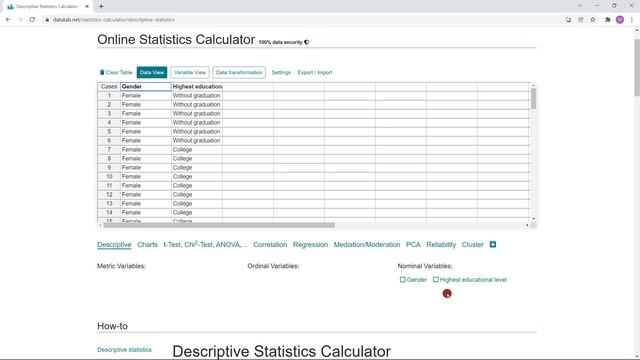Check the Gender nominal variable
This screenshot has width=640, height=360.
point(402,280)
